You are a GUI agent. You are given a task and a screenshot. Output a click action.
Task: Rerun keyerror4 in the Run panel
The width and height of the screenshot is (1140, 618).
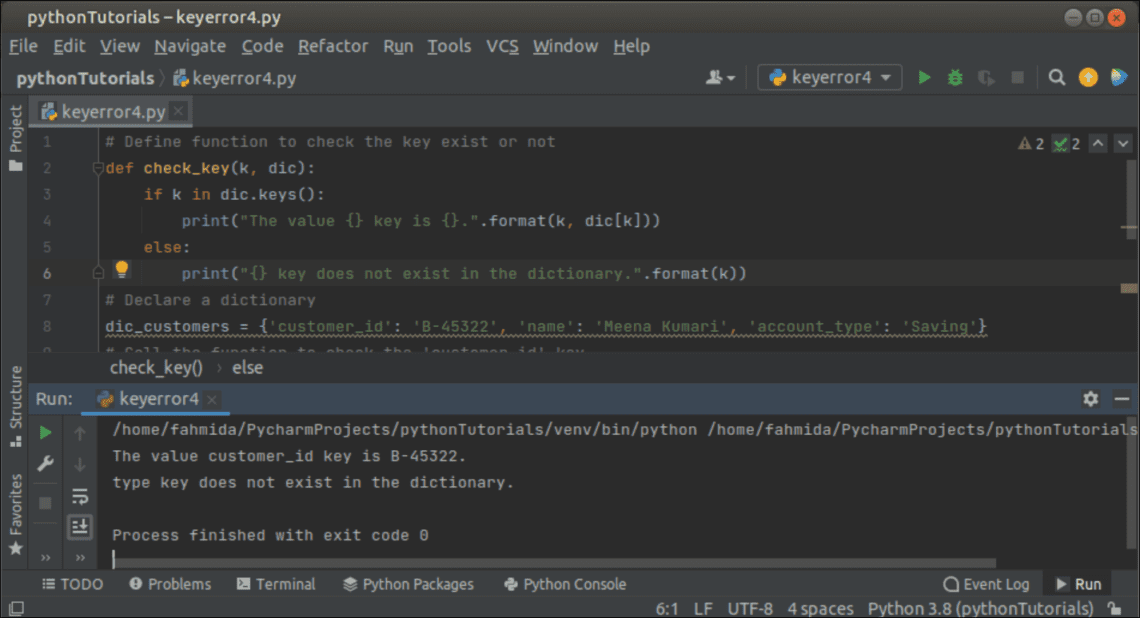(45, 433)
